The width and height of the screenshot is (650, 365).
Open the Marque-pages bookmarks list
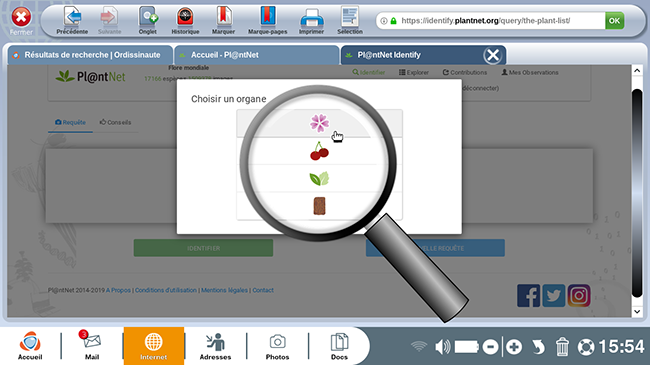click(267, 21)
